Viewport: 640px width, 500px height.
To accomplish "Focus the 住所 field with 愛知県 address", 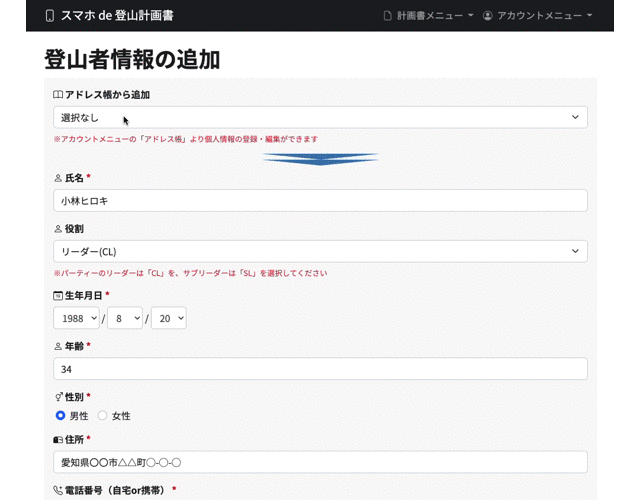I will 320,462.
